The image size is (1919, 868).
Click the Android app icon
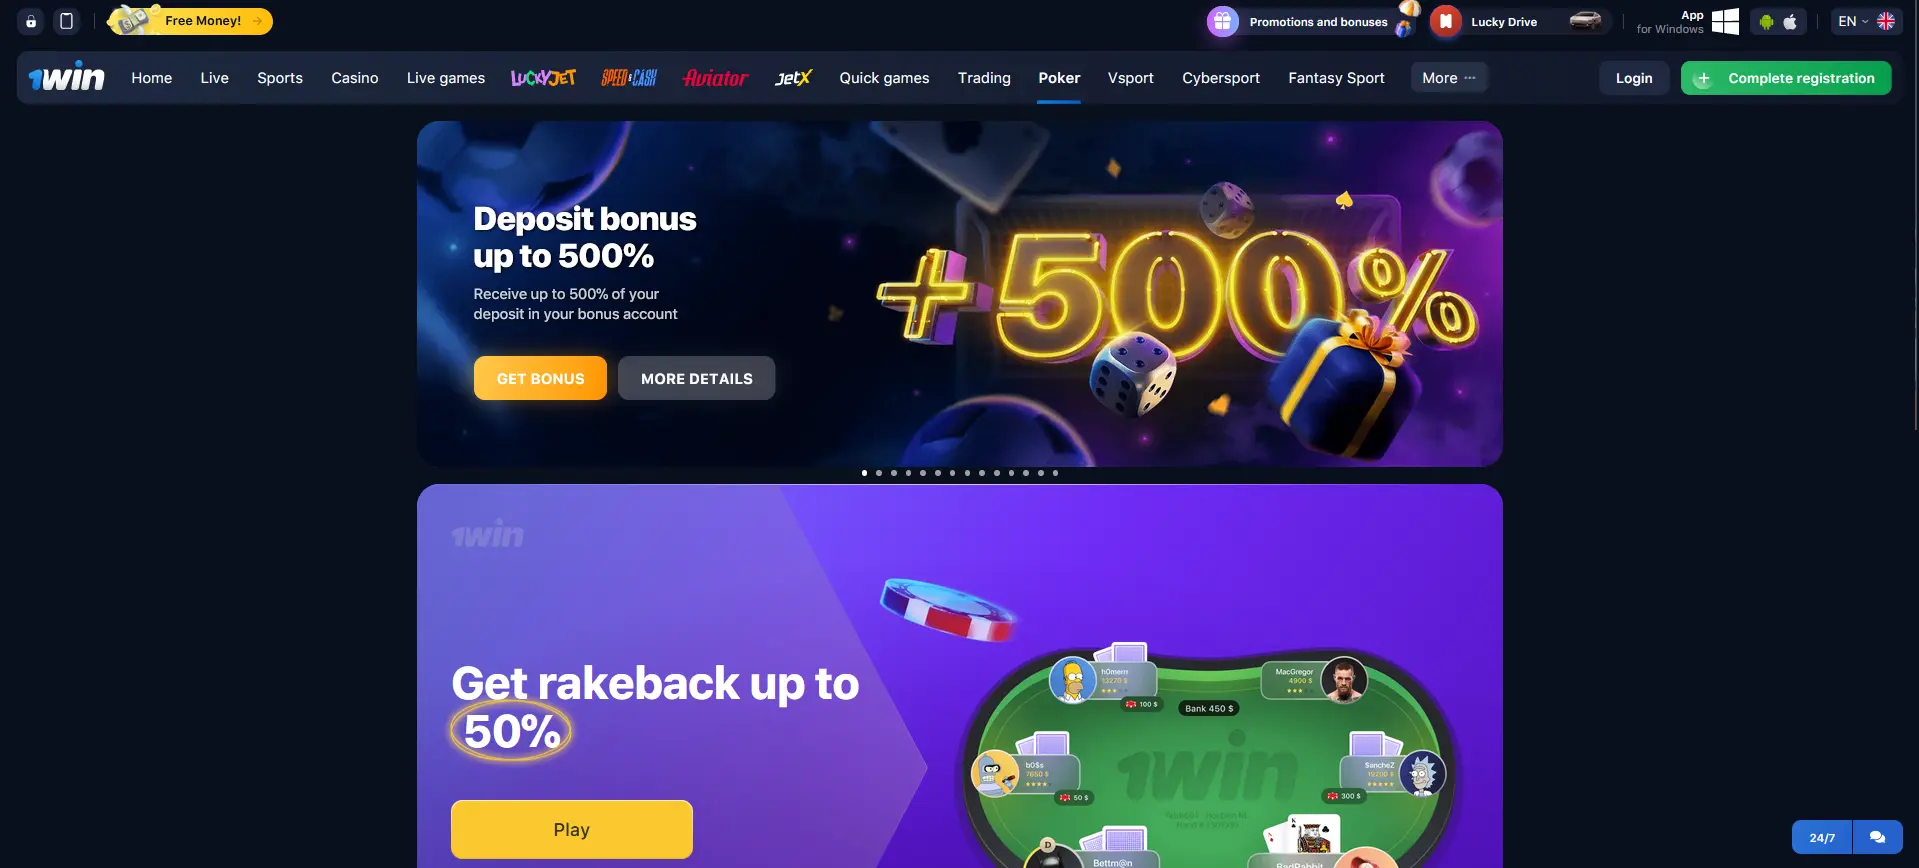pos(1766,21)
